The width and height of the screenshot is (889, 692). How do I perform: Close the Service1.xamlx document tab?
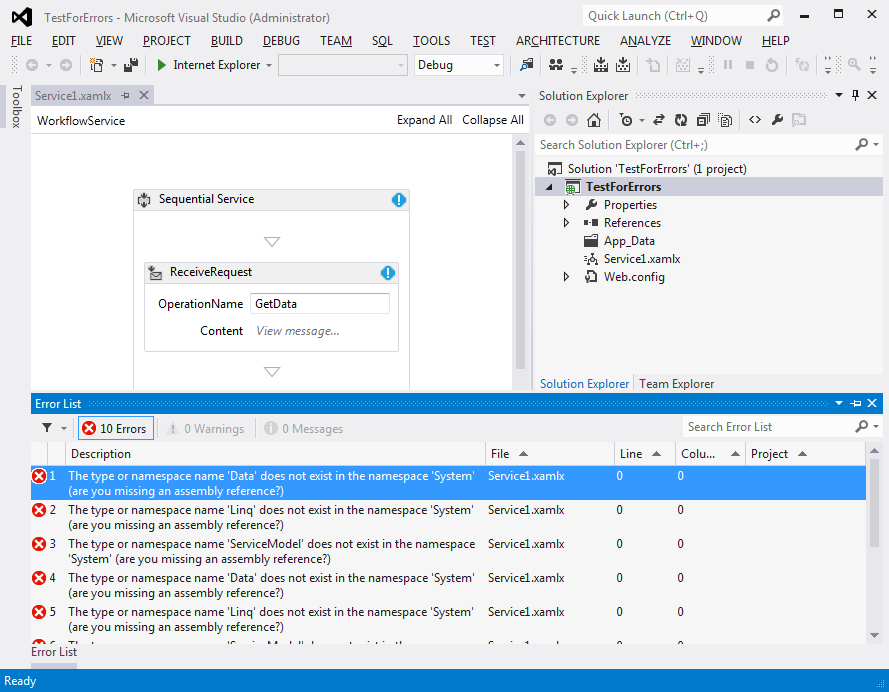144,95
